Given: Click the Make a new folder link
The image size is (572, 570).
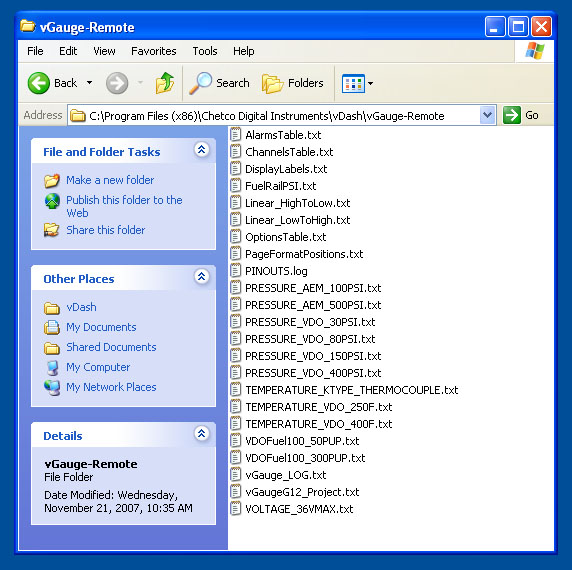Looking at the screenshot, I should tap(110, 180).
